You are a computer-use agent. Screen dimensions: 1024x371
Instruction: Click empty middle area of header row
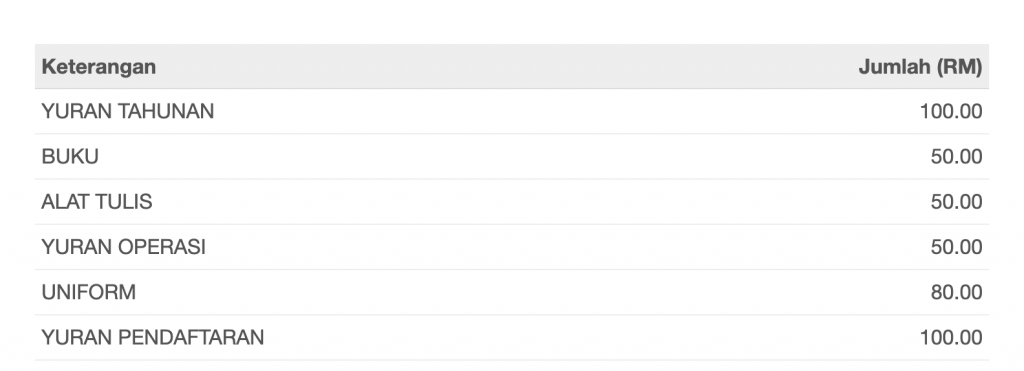(x=512, y=67)
